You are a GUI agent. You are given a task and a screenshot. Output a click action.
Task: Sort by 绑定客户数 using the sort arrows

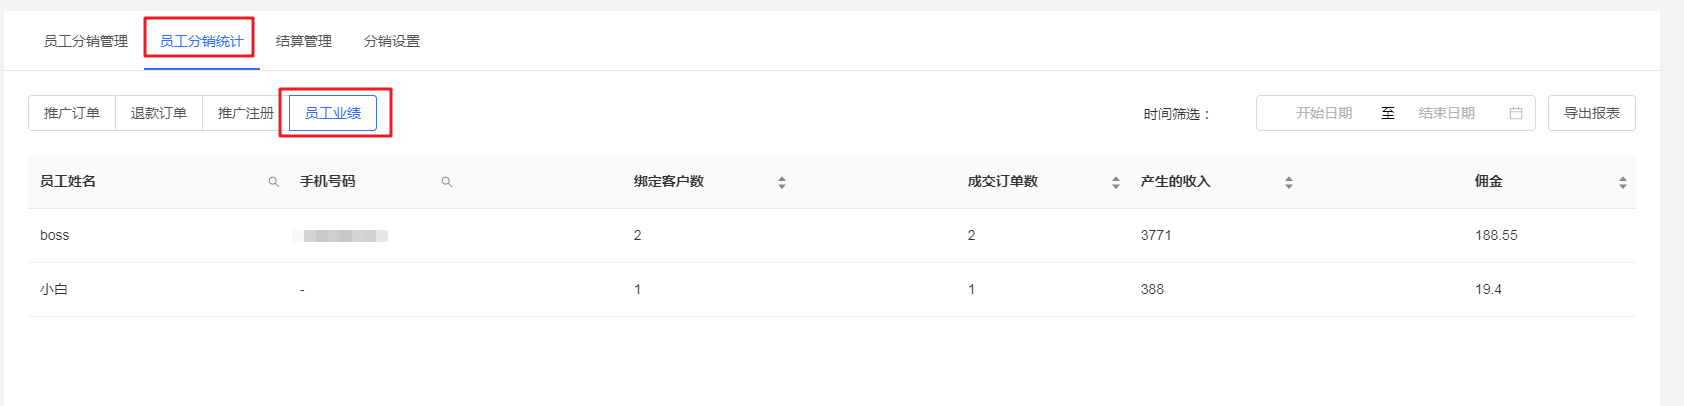[781, 182]
